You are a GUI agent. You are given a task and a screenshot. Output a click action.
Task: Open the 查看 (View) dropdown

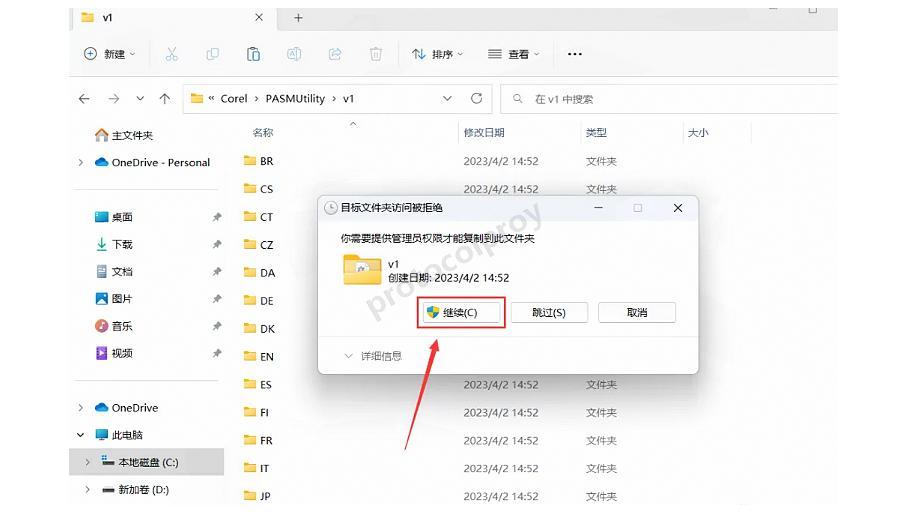514,54
